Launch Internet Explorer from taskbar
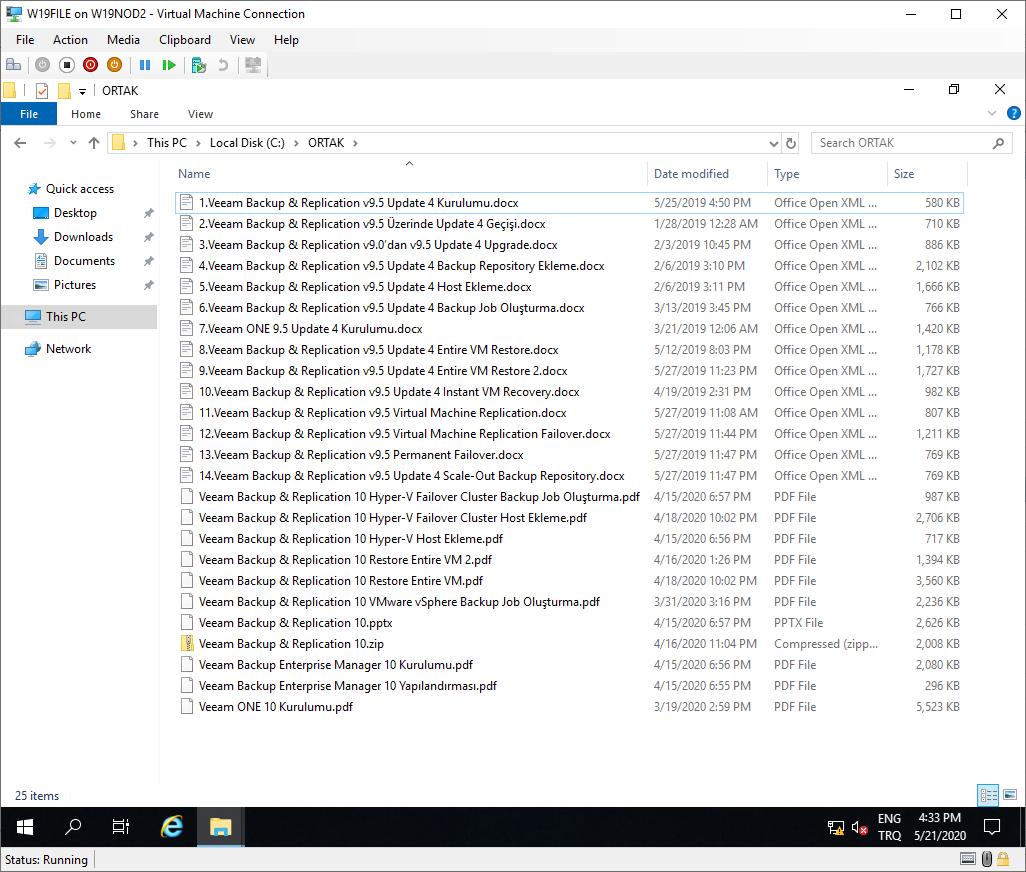This screenshot has width=1026, height=872. coord(172,828)
